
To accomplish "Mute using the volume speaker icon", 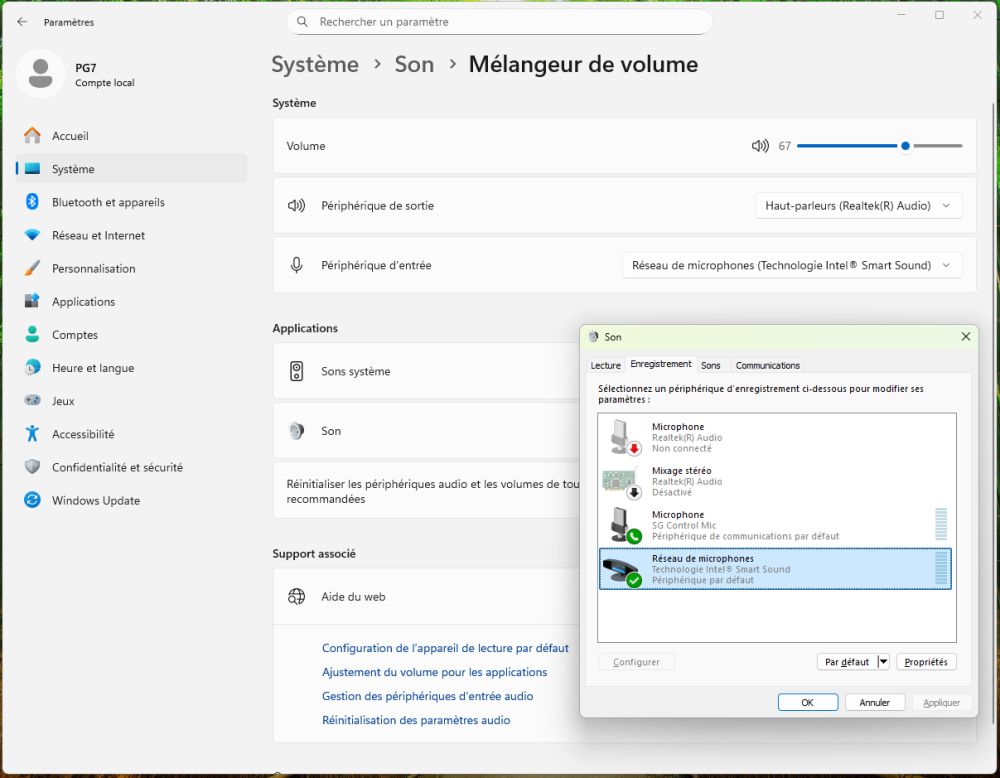I will [x=760, y=146].
